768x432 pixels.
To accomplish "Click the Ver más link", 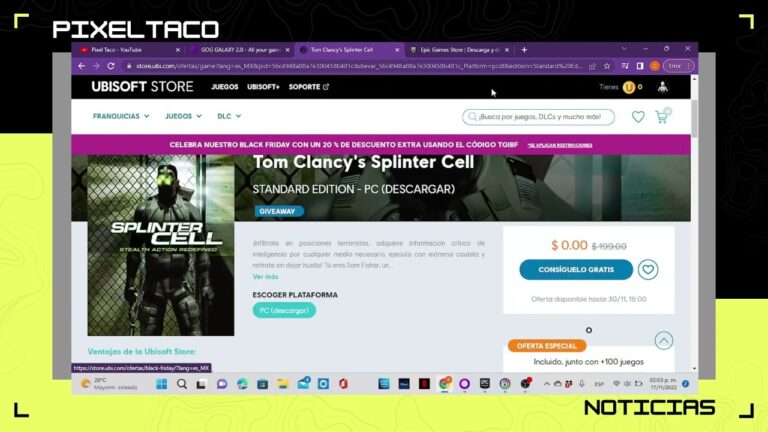I will coord(265,277).
